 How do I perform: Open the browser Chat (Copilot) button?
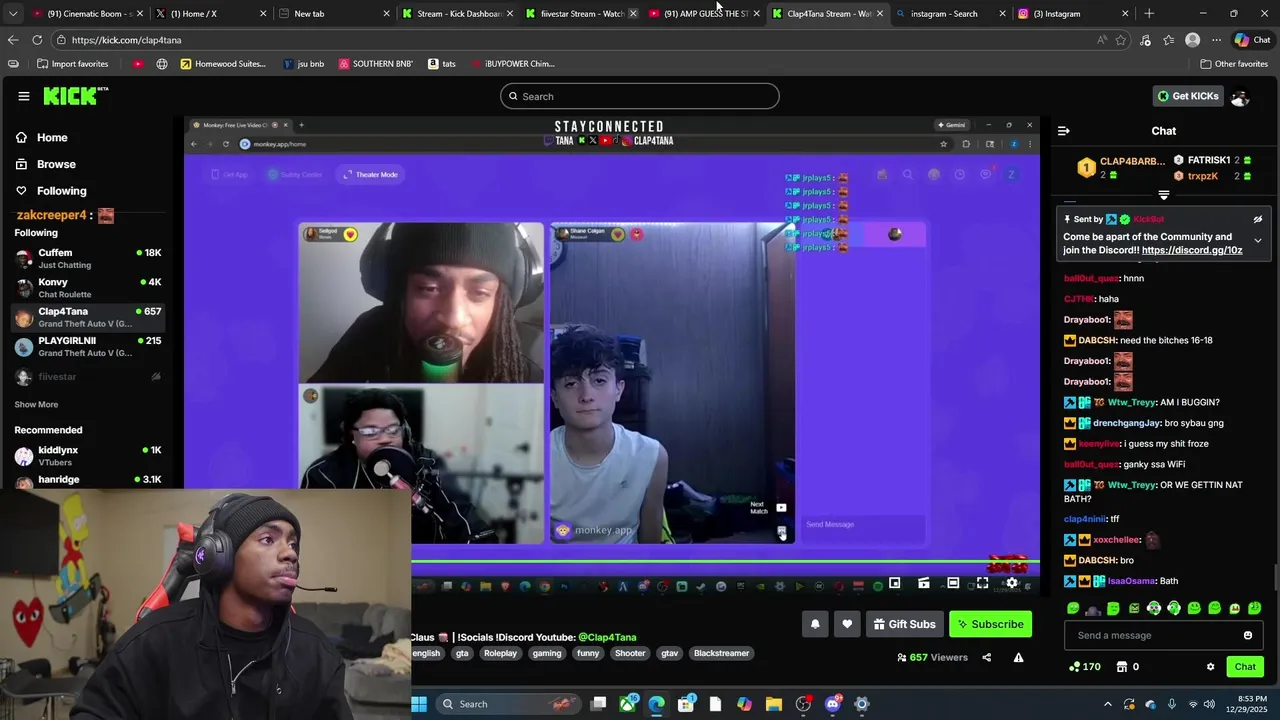click(1252, 40)
